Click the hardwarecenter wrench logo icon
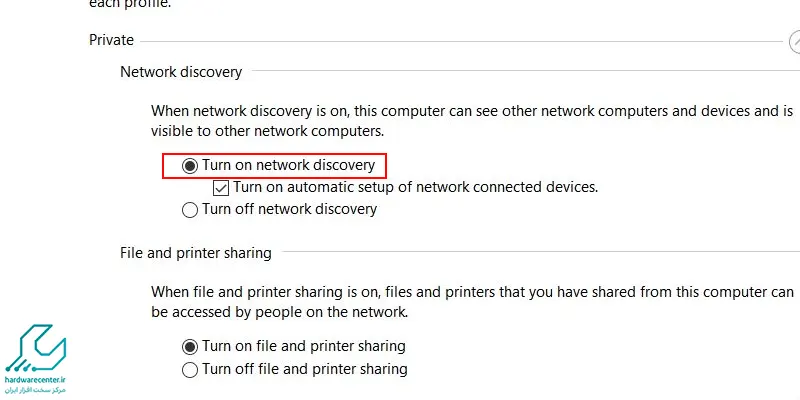The width and height of the screenshot is (800, 400). coord(35,348)
